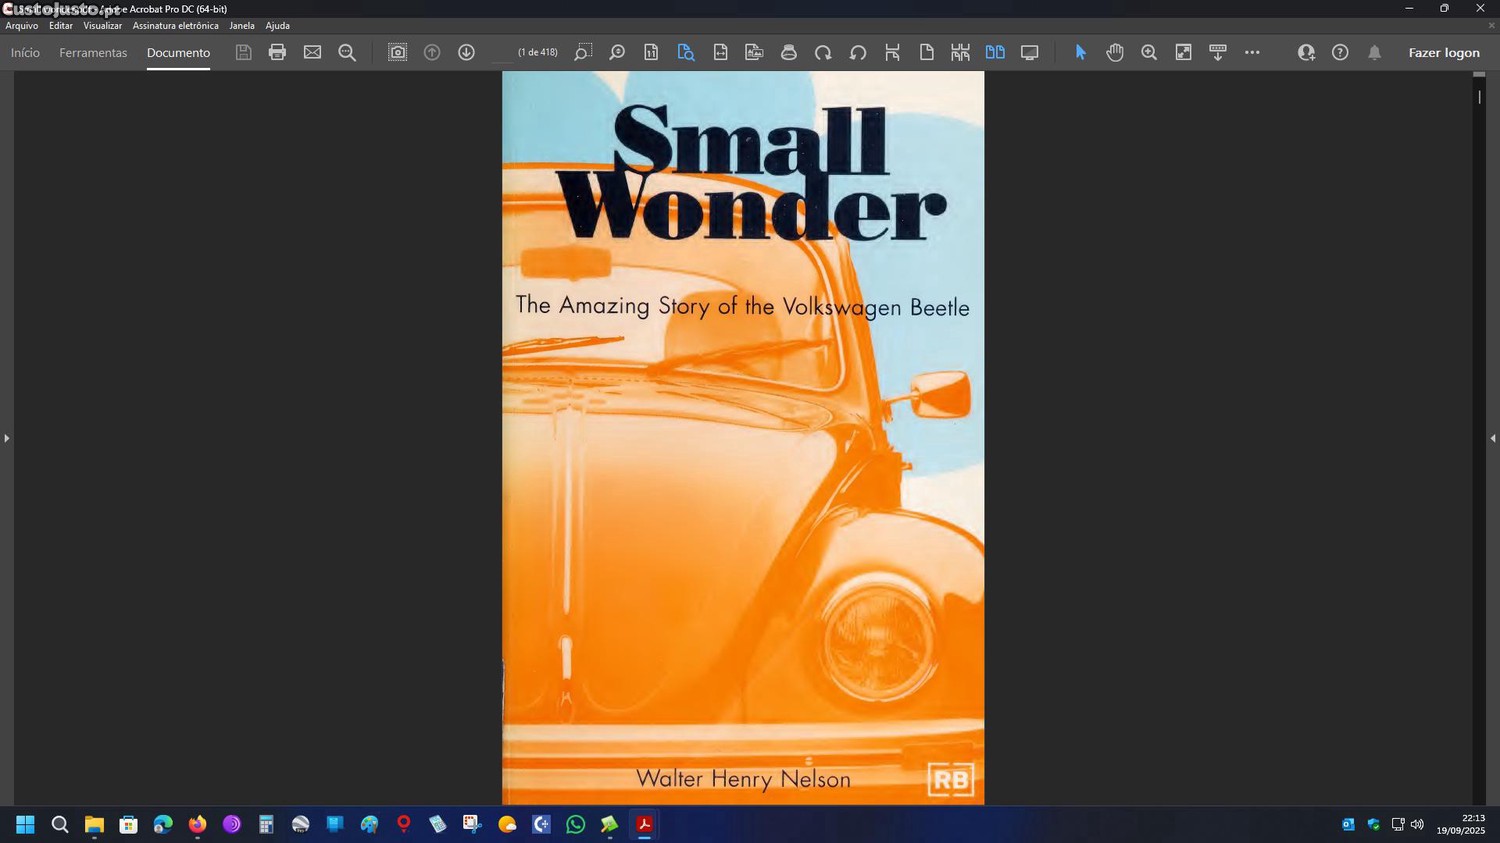This screenshot has height=843, width=1500.
Task: Rotate page counterclockwise icon
Action: click(858, 52)
